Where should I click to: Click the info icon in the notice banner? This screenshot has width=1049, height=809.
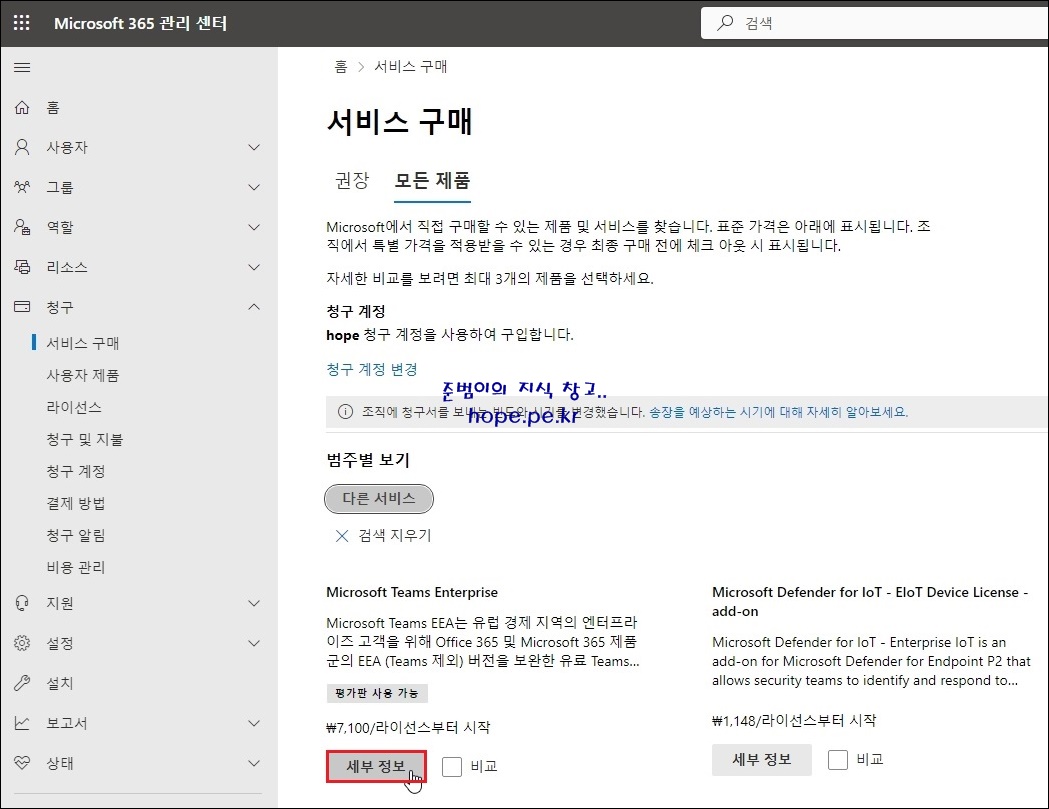pyautogui.click(x=345, y=412)
